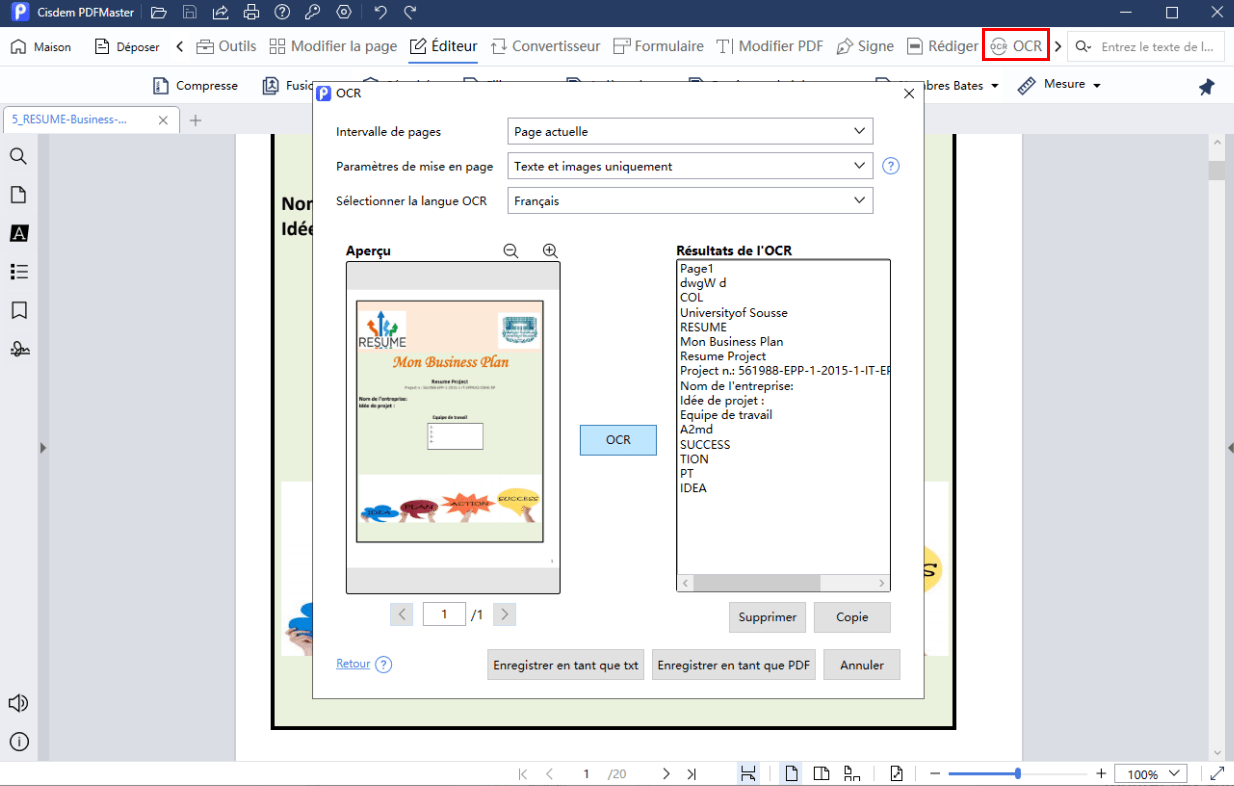Image resolution: width=1234 pixels, height=786 pixels.
Task: Open the page thumbnails sidebar icon
Action: point(18,194)
